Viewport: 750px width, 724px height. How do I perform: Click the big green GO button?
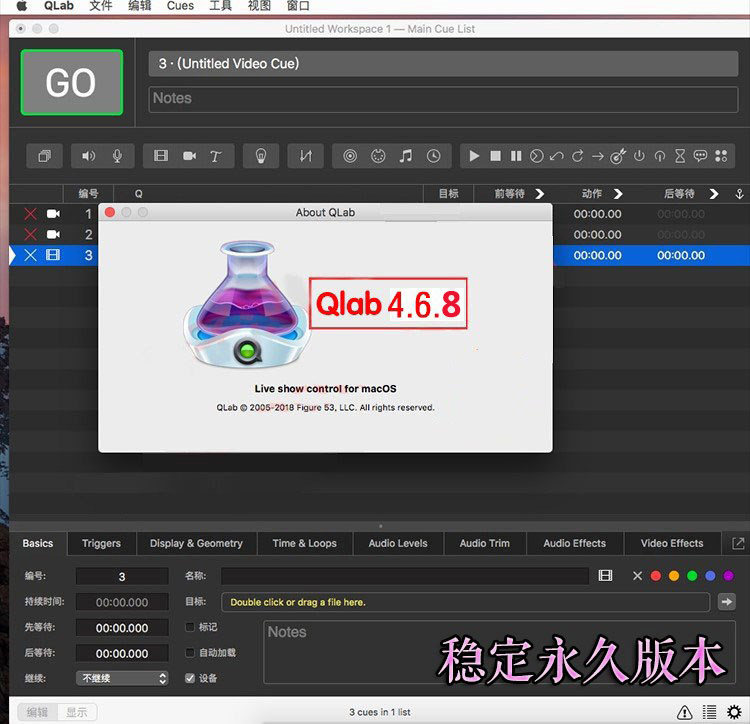pyautogui.click(x=72, y=82)
